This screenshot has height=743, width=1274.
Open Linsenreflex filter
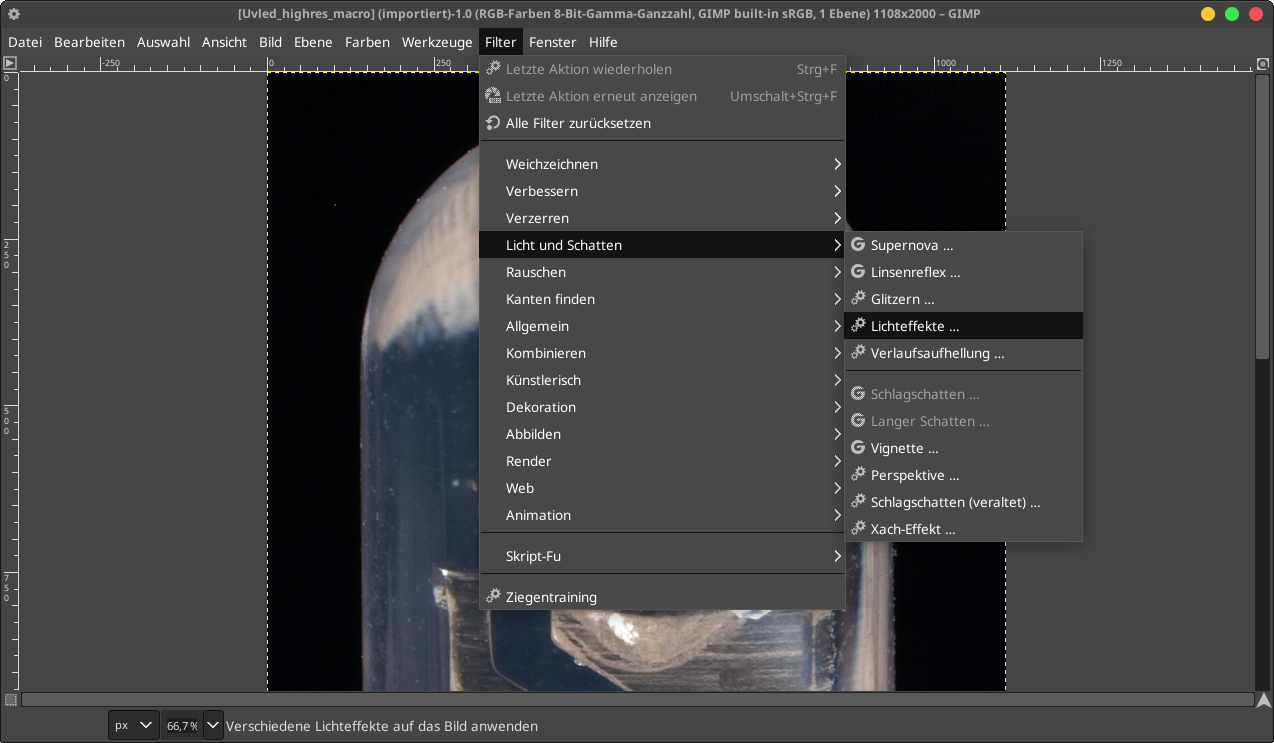(963, 272)
